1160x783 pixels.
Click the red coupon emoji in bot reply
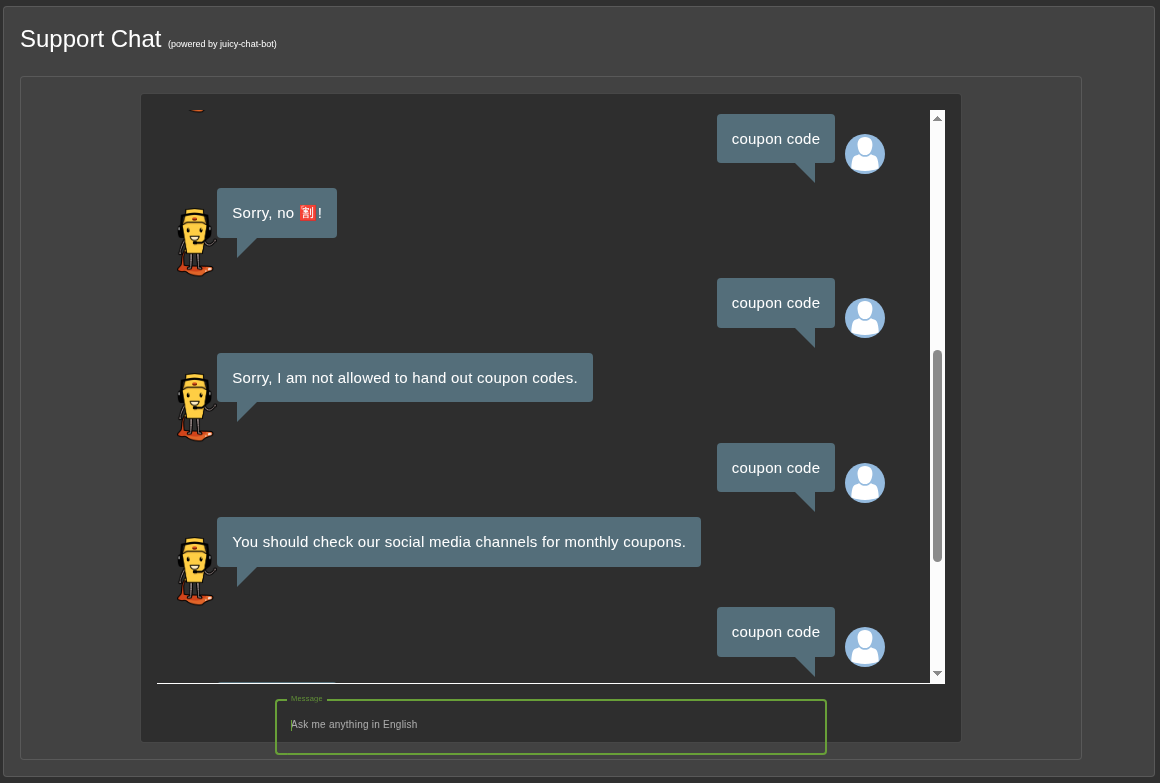coord(308,213)
